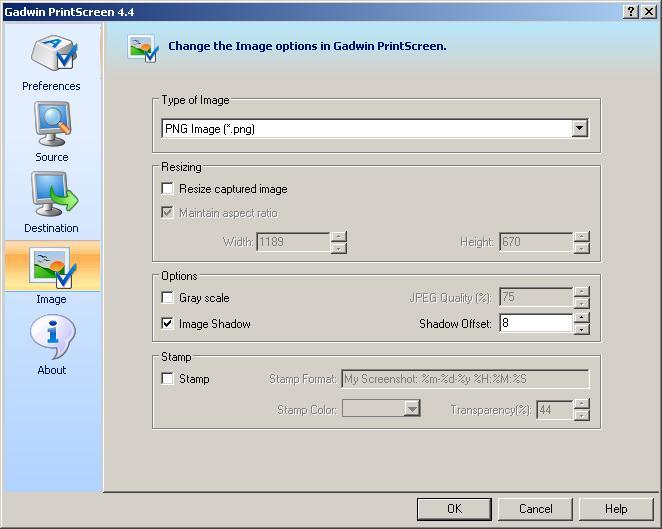662x529 pixels.
Task: Switch to About label in sidebar
Action: [x=52, y=370]
